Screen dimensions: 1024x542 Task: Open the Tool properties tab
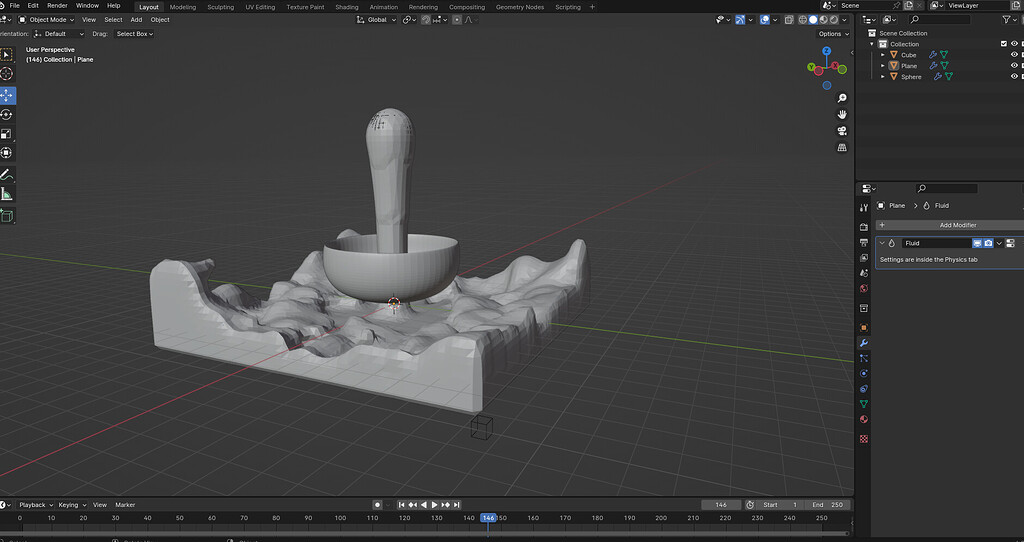pos(864,208)
